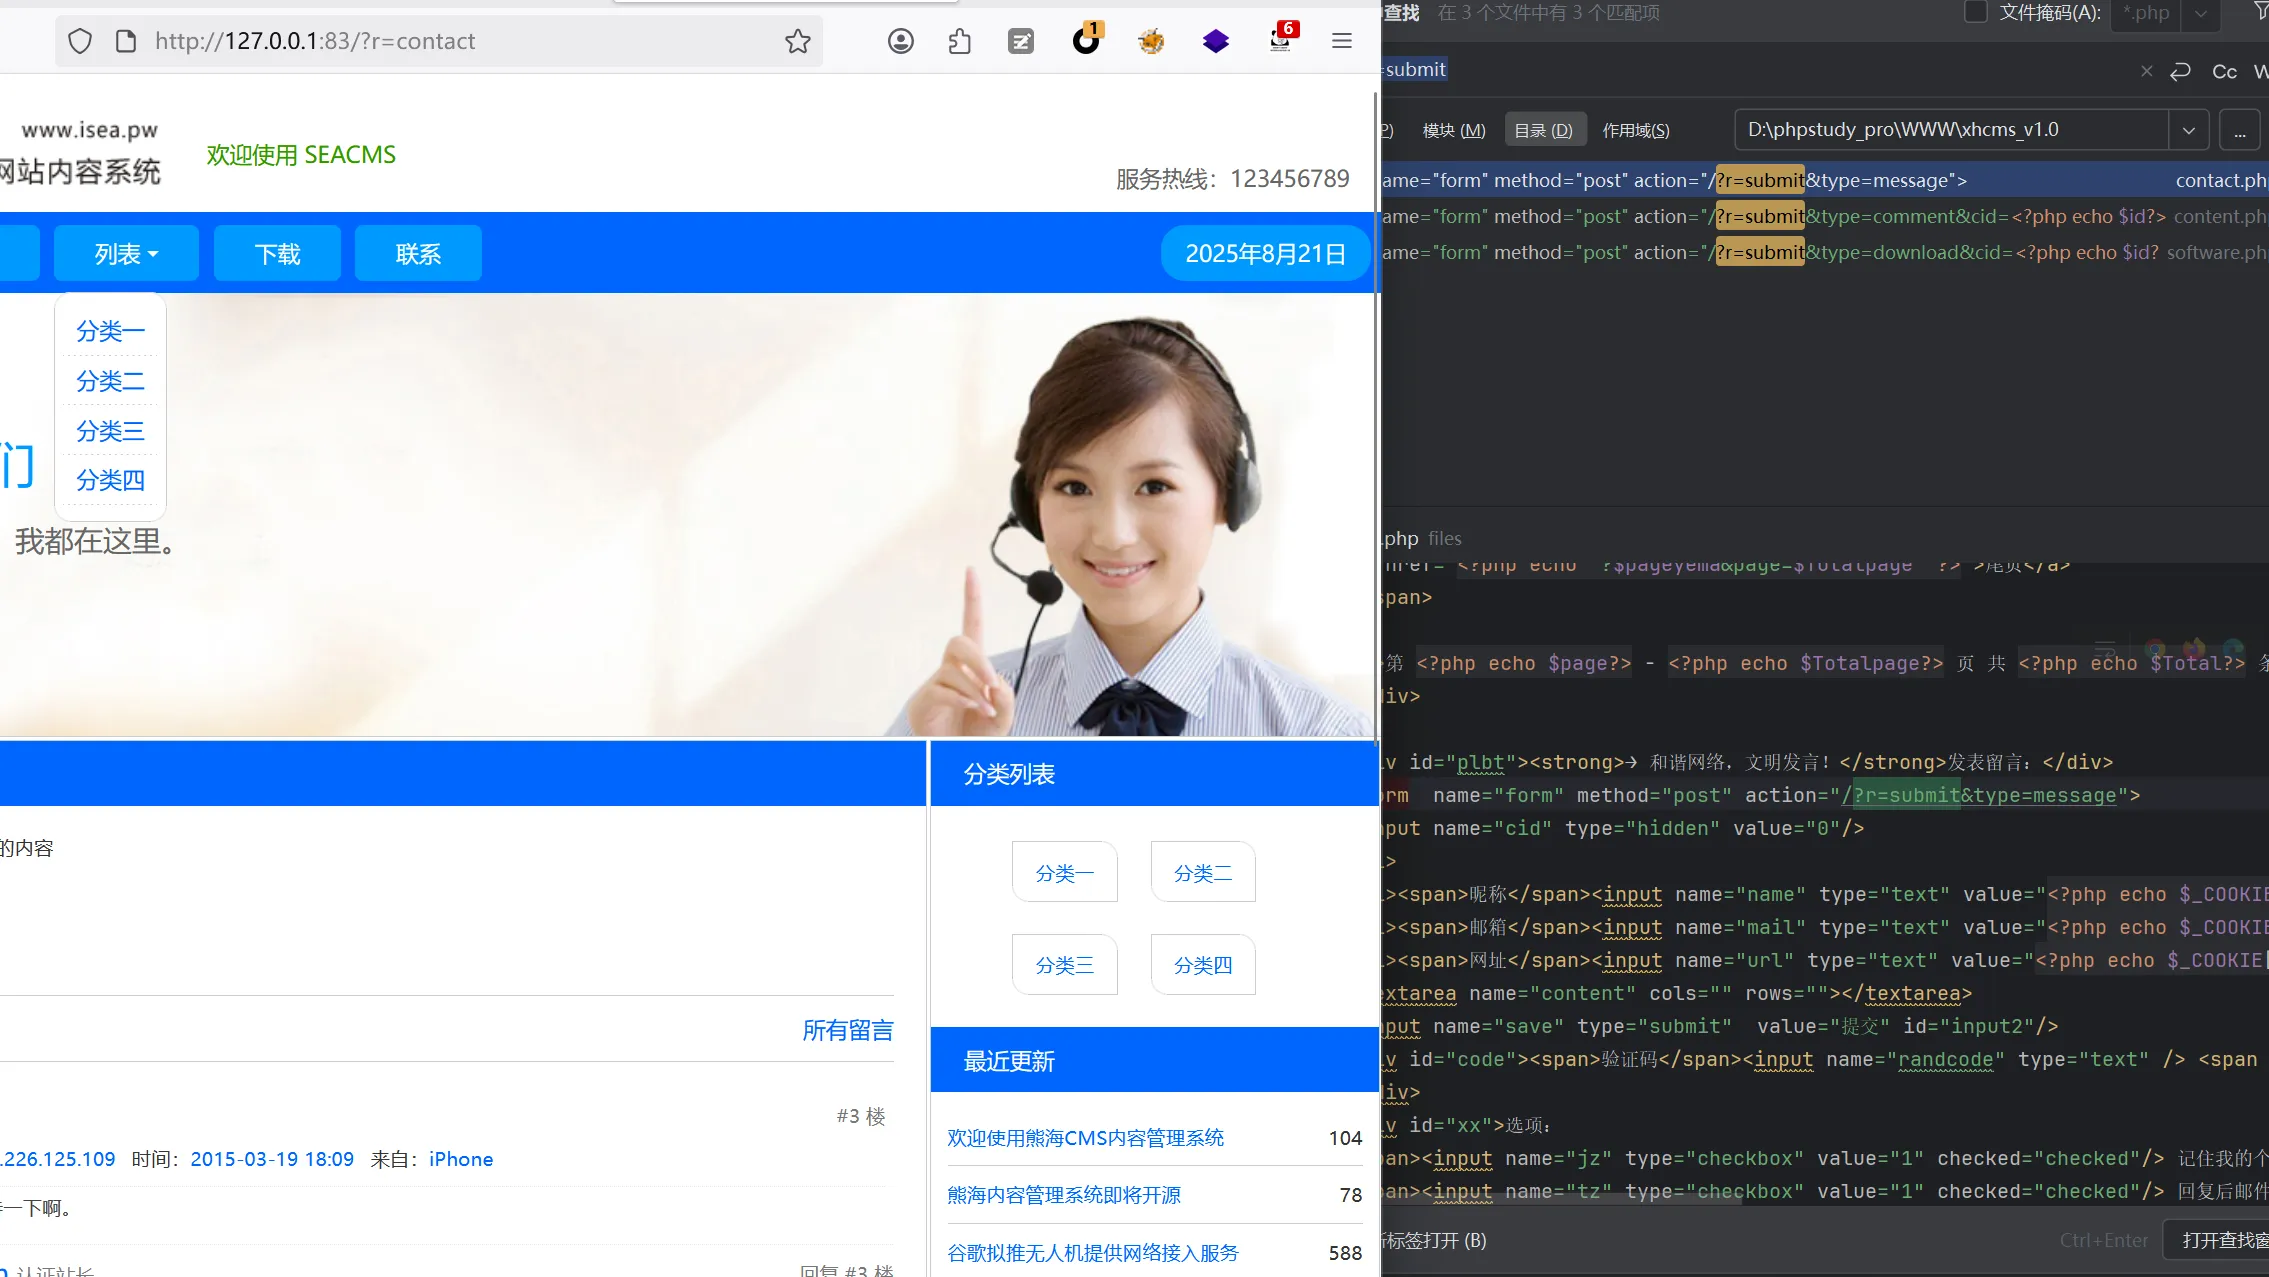
Task: Open the 列表 navigation dropdown
Action: 126,254
